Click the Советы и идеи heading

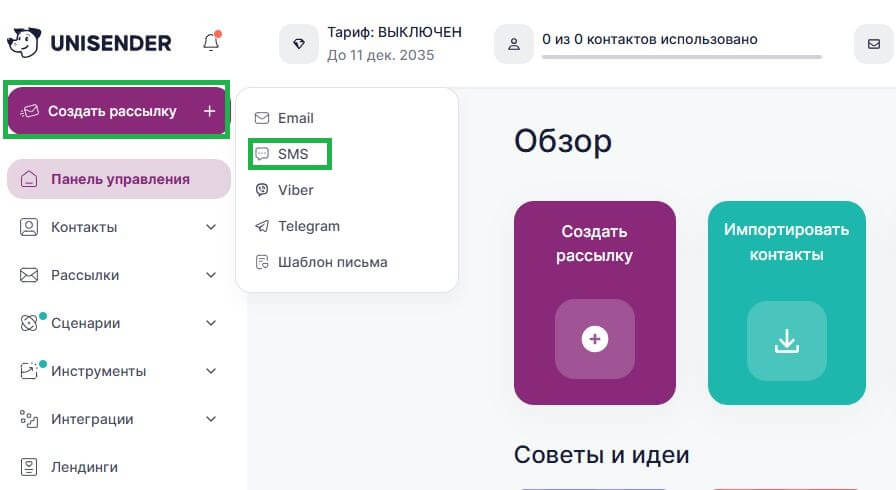click(x=602, y=455)
